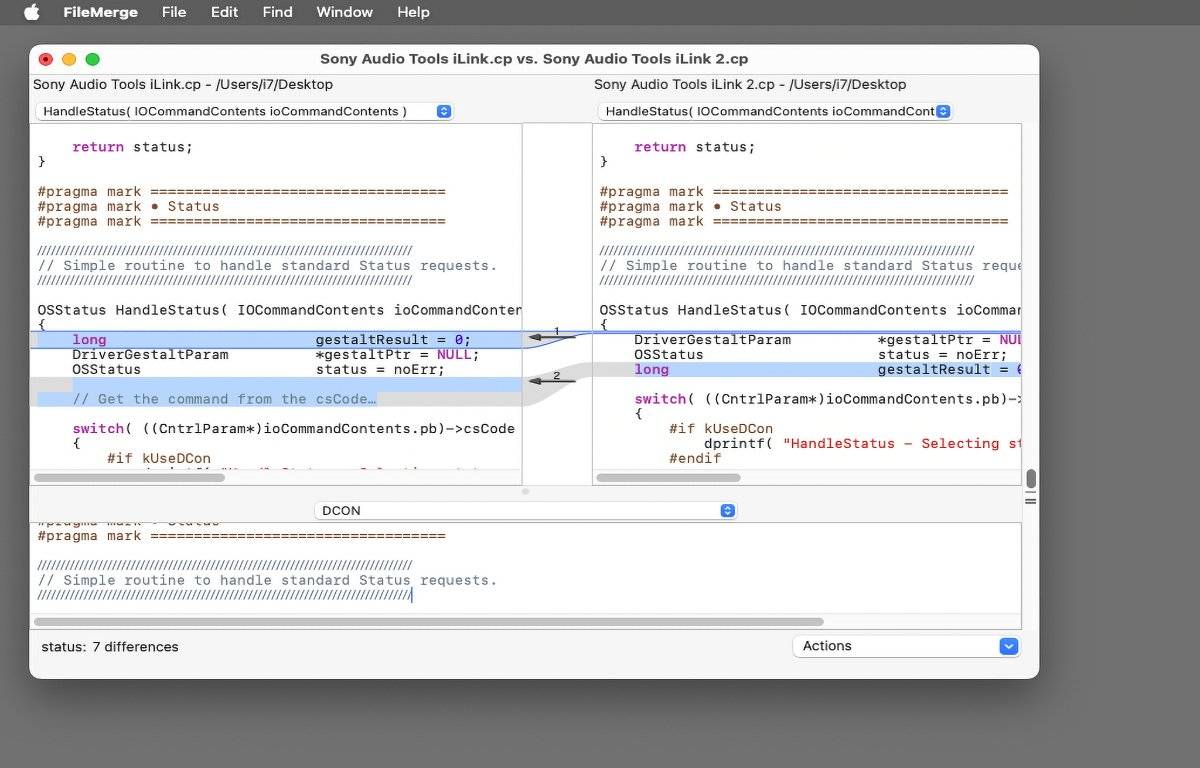Open right HandleStatus function popup
This screenshot has width=1200, height=768.
pos(775,111)
